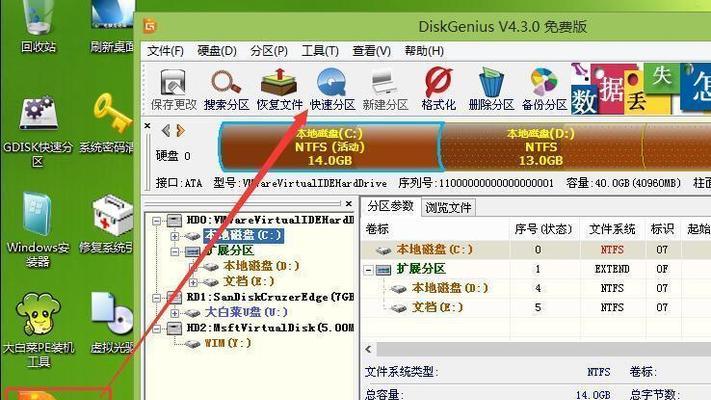Select the 文档(E:) row in partition table
This screenshot has width=711, height=400.
536,307
